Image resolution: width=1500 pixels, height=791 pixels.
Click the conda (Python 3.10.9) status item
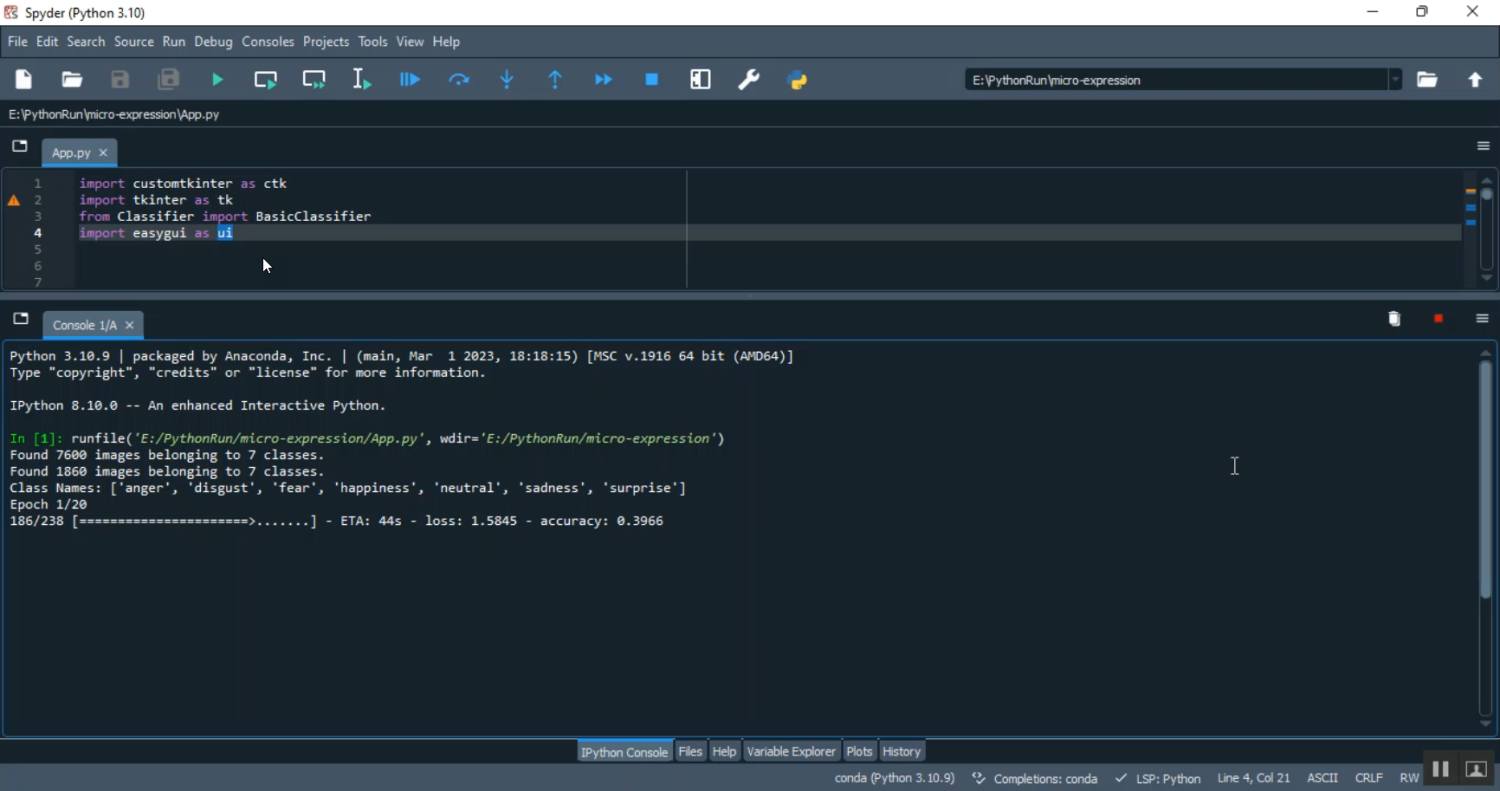[x=894, y=778]
